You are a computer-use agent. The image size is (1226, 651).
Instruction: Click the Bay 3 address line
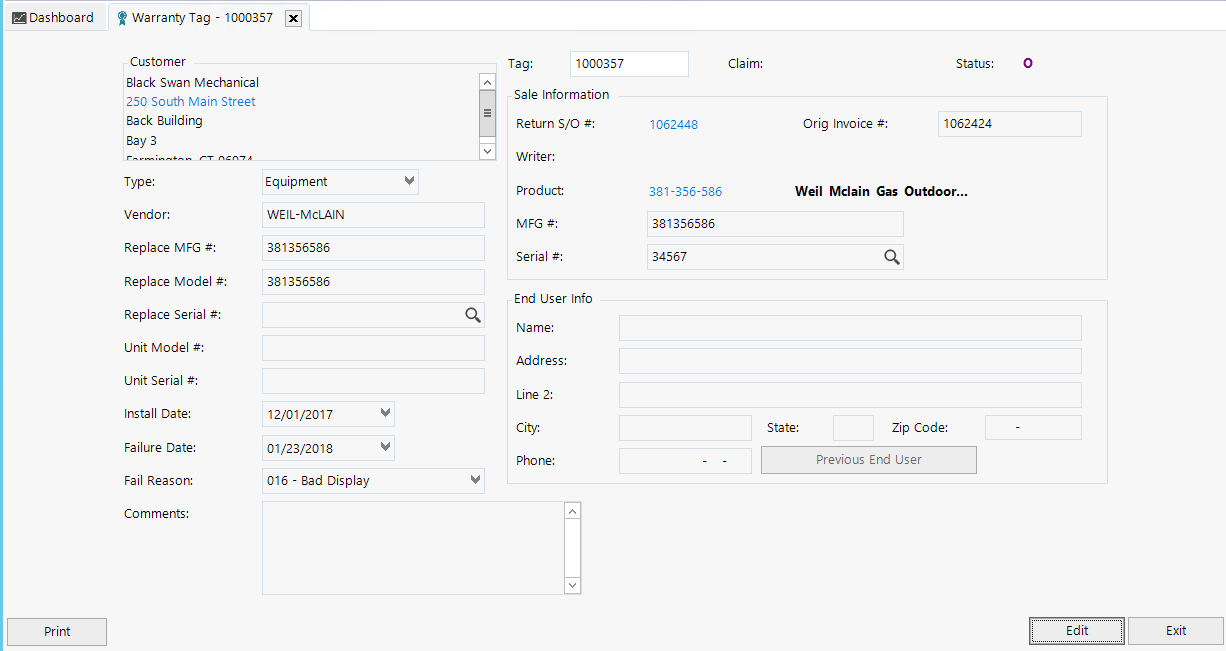point(141,141)
